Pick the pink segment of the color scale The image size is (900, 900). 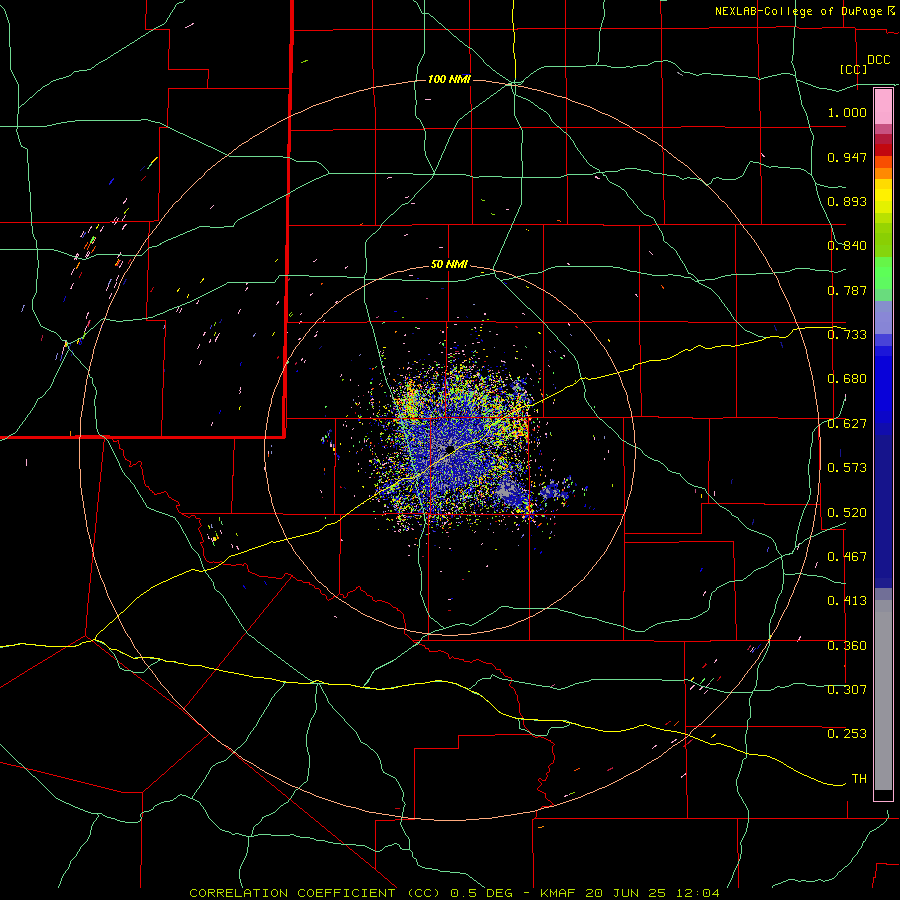point(883,107)
